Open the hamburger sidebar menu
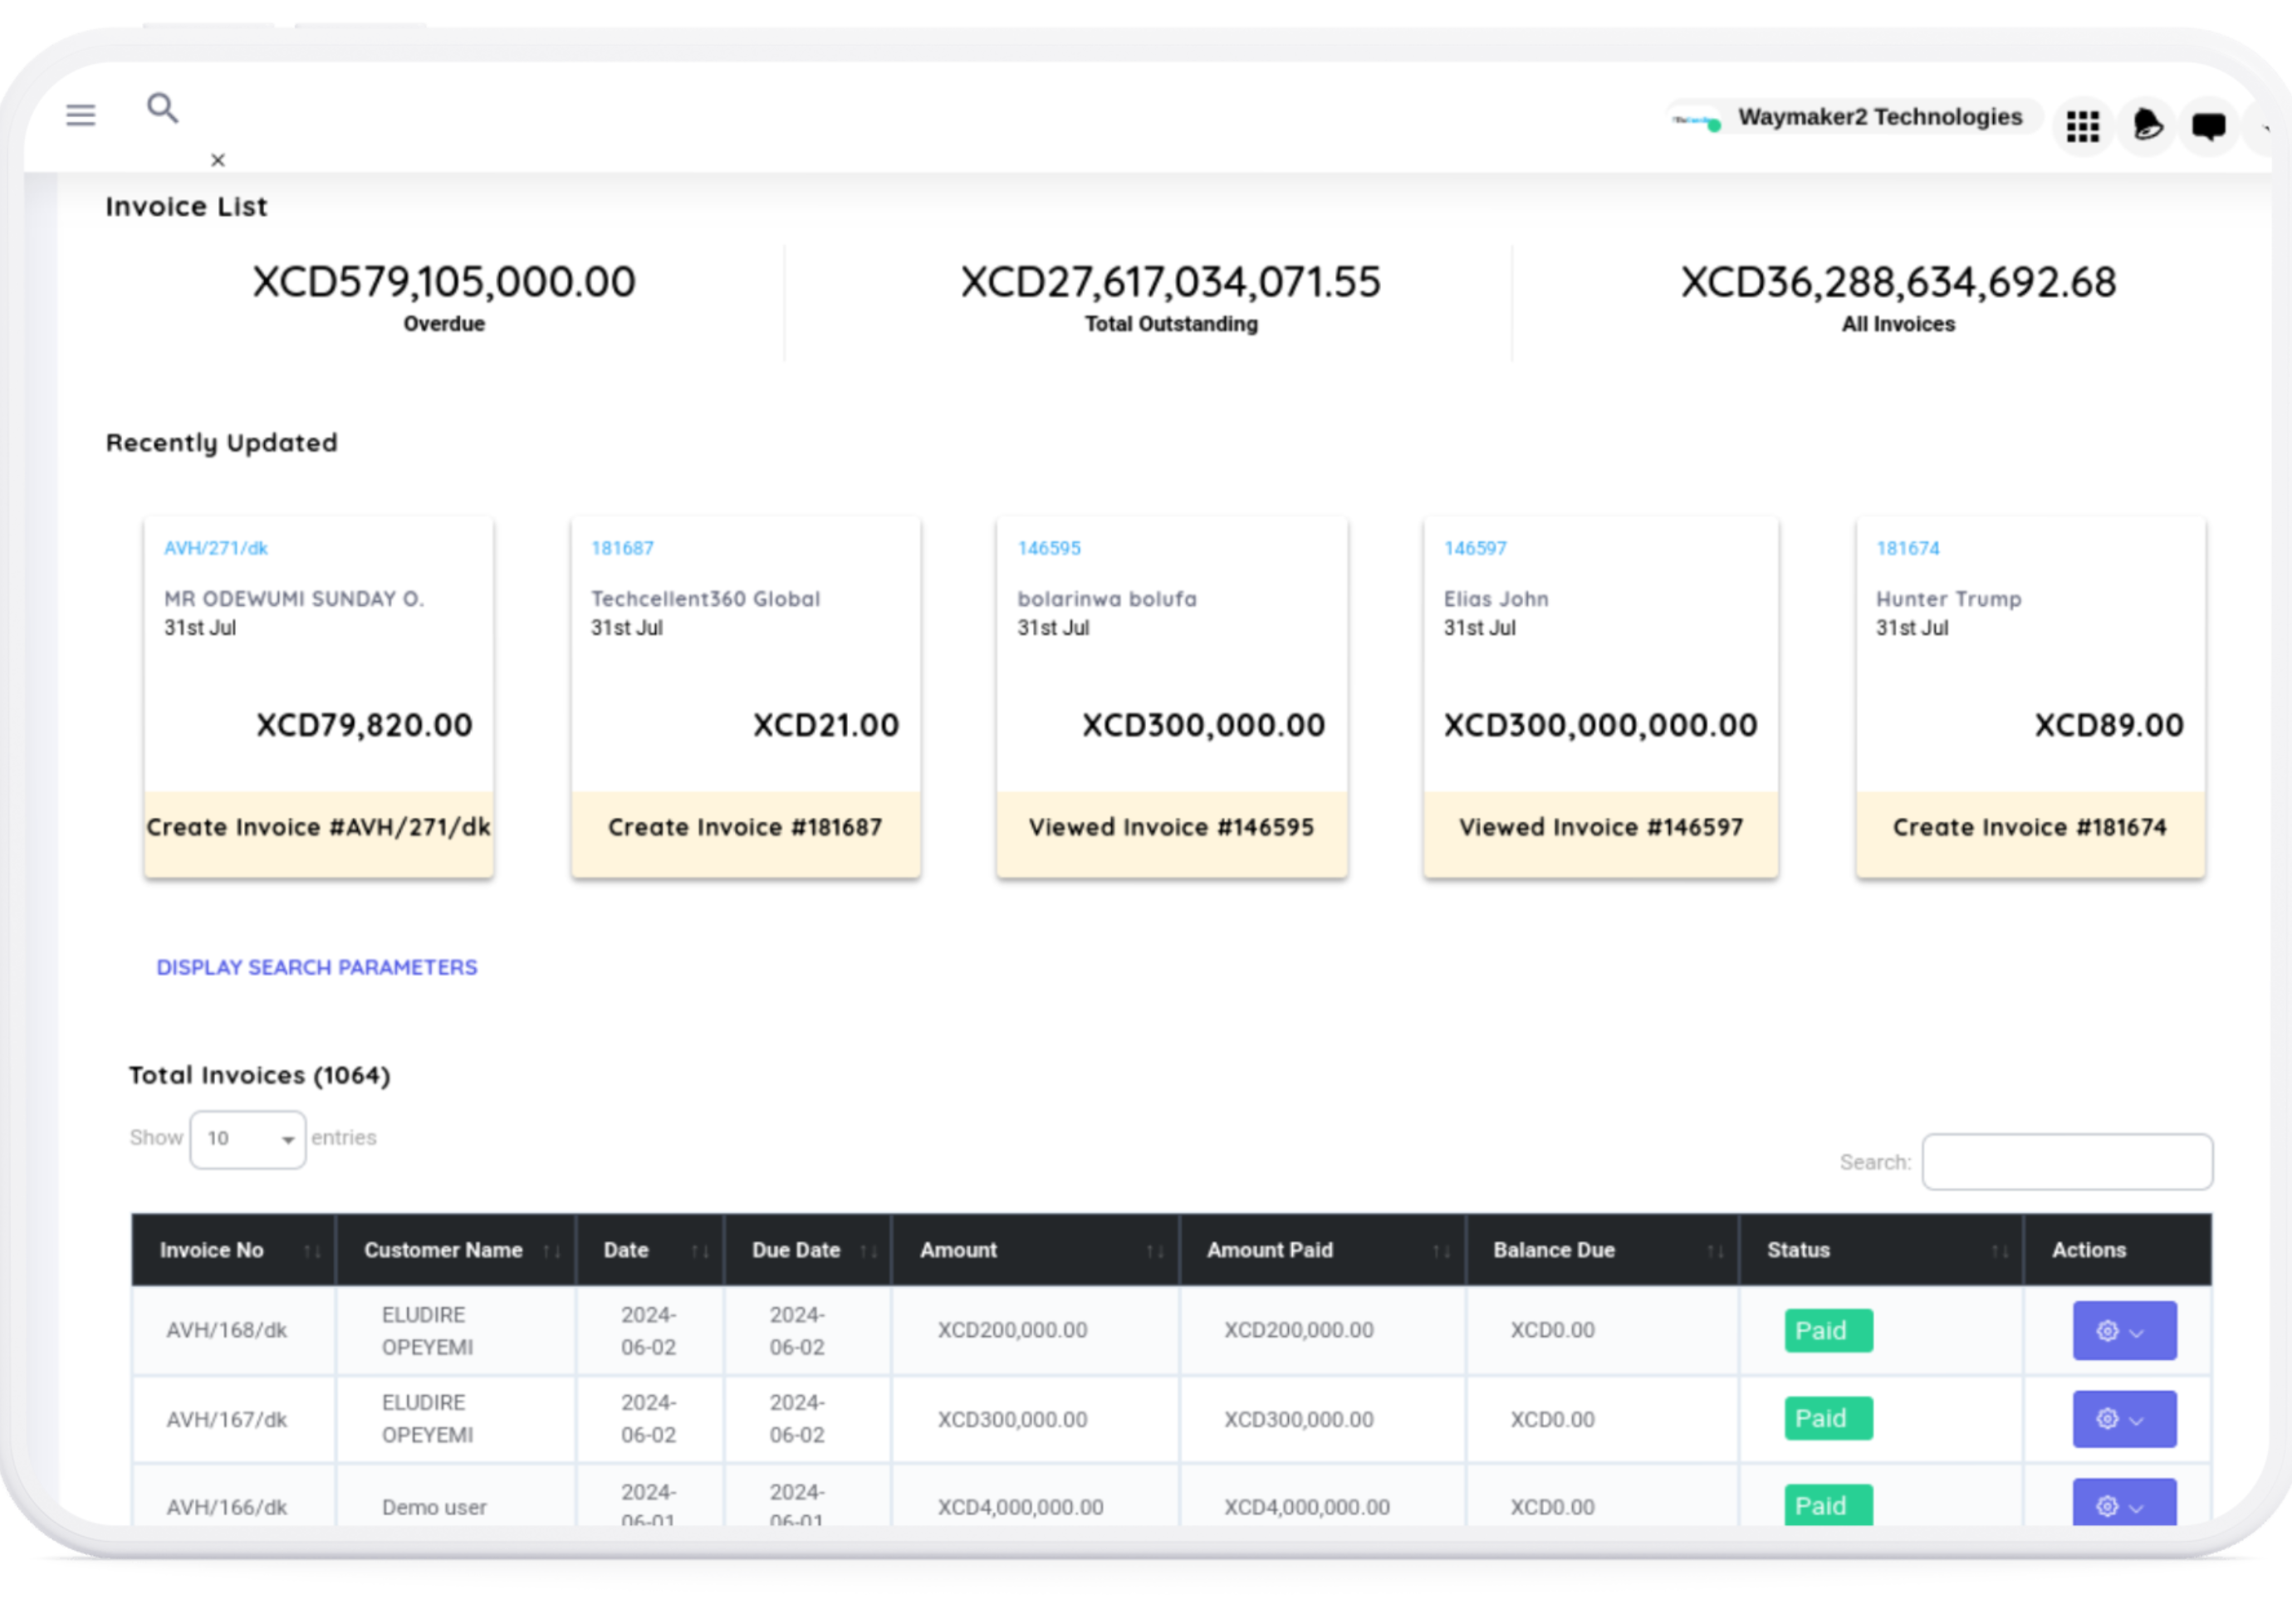Image resolution: width=2292 pixels, height=1624 pixels. [x=81, y=115]
